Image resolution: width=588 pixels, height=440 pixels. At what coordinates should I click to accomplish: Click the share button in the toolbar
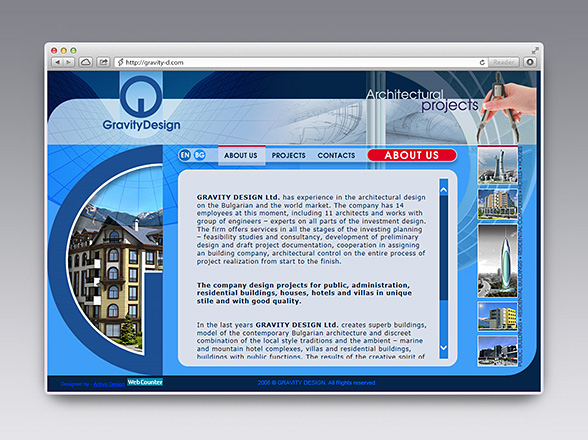pos(103,62)
